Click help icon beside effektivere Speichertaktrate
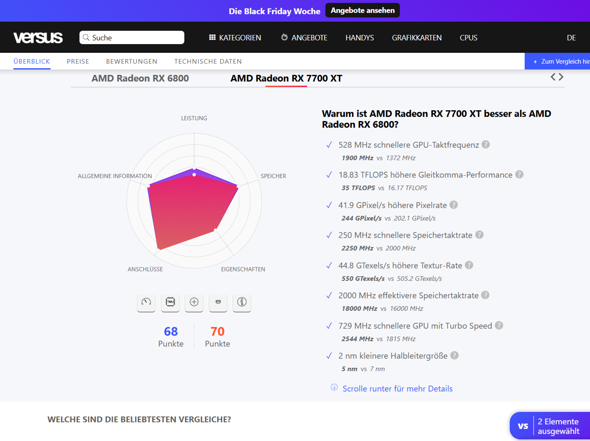This screenshot has width=590, height=441. (x=485, y=295)
